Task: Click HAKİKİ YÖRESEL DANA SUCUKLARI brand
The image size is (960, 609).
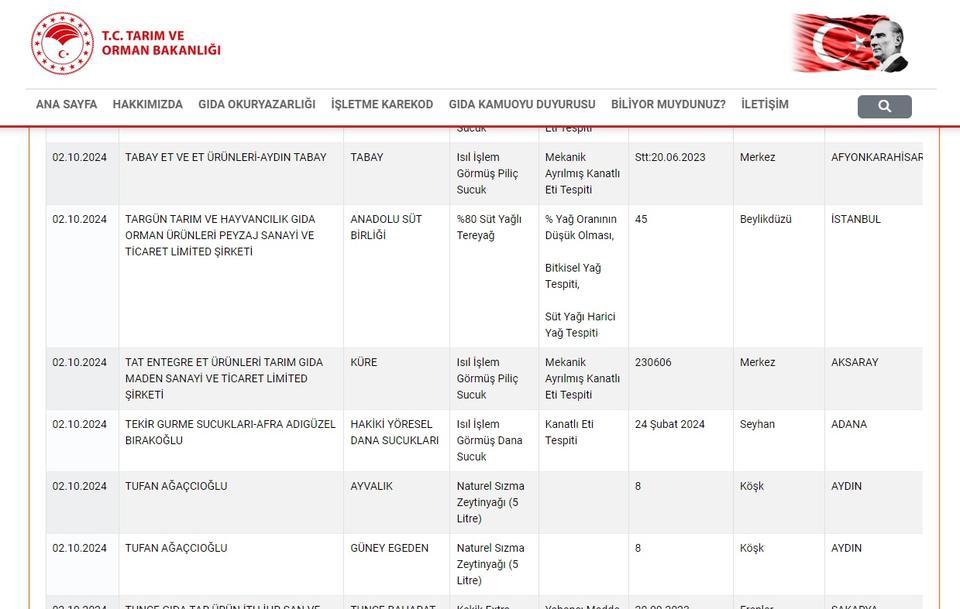Action: [394, 432]
